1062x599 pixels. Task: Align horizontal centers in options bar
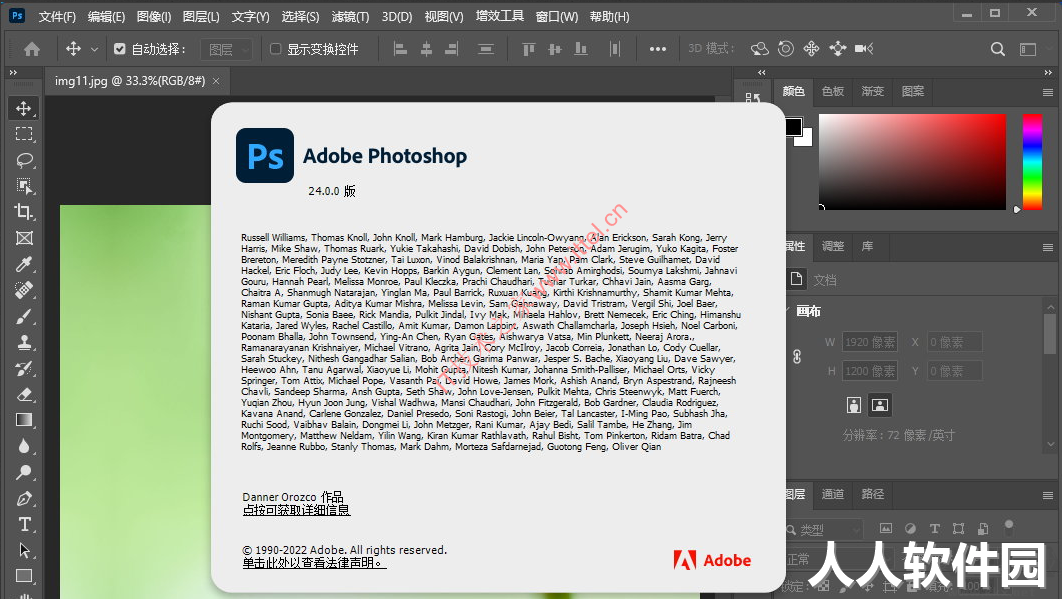point(426,49)
